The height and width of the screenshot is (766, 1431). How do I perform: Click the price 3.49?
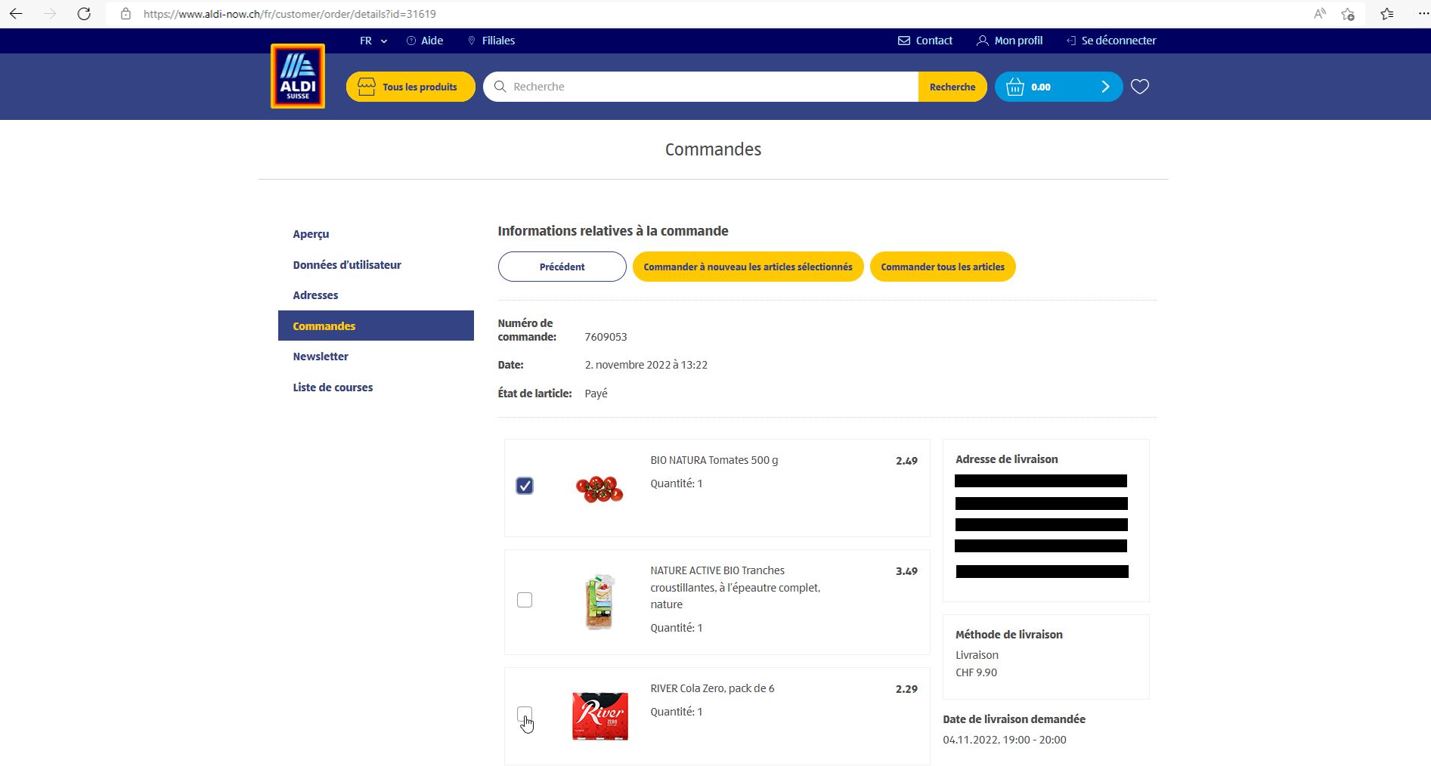[906, 571]
